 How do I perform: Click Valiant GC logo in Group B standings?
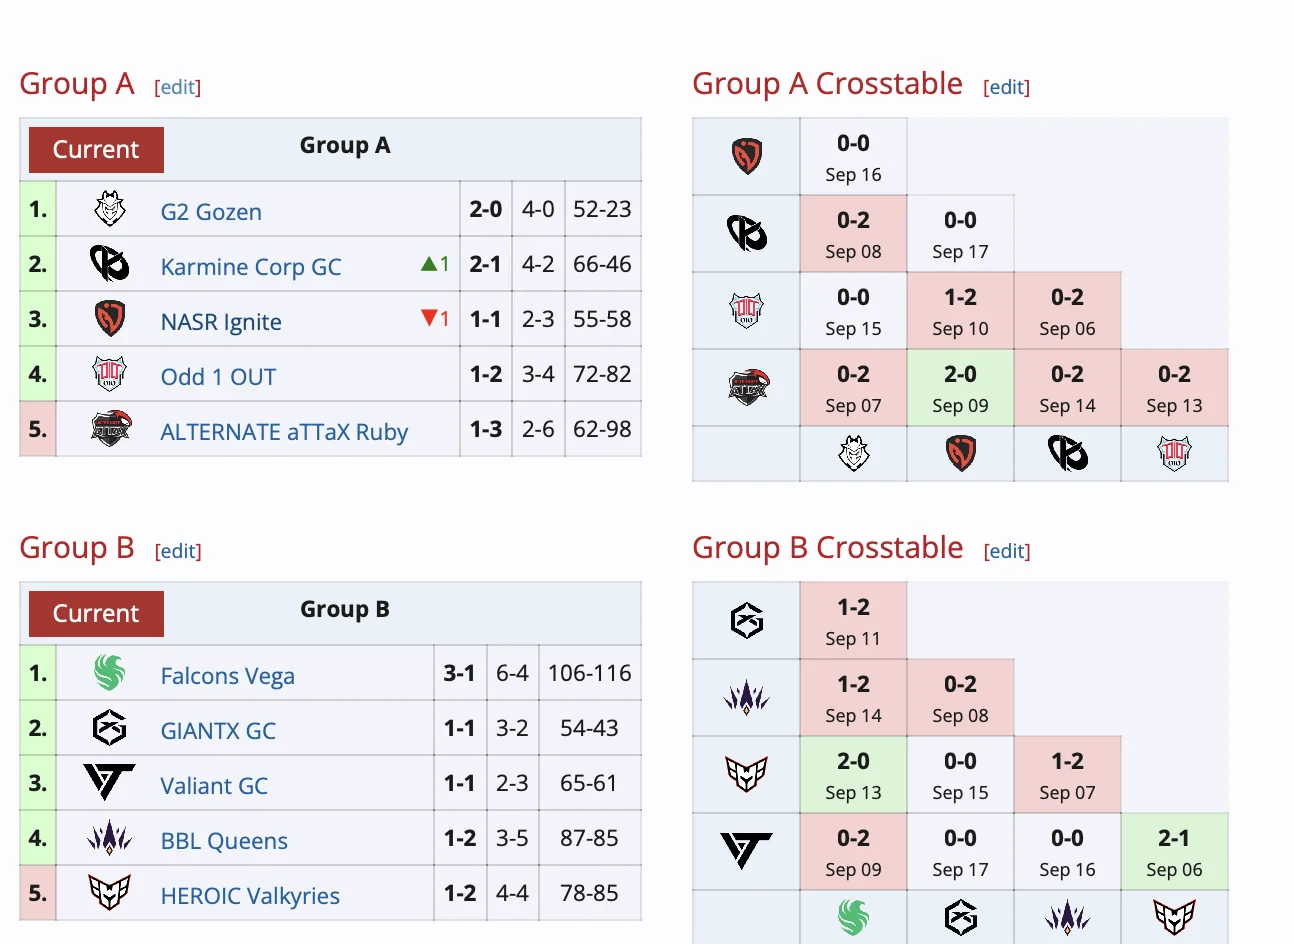coord(109,783)
